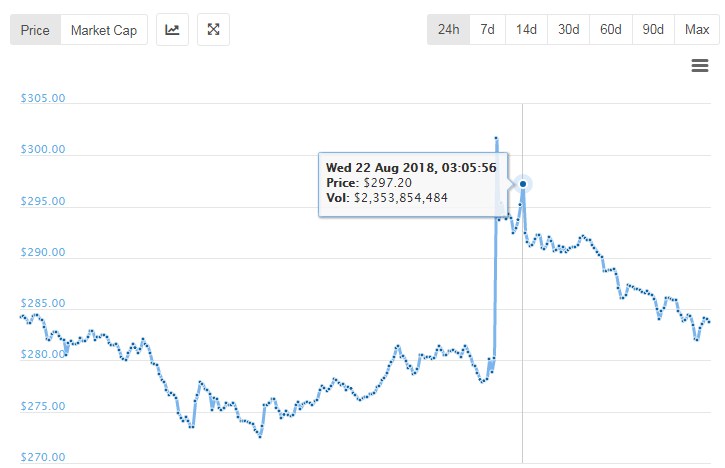Click the peak data point above $300
The image size is (725, 468).
tap(496, 138)
